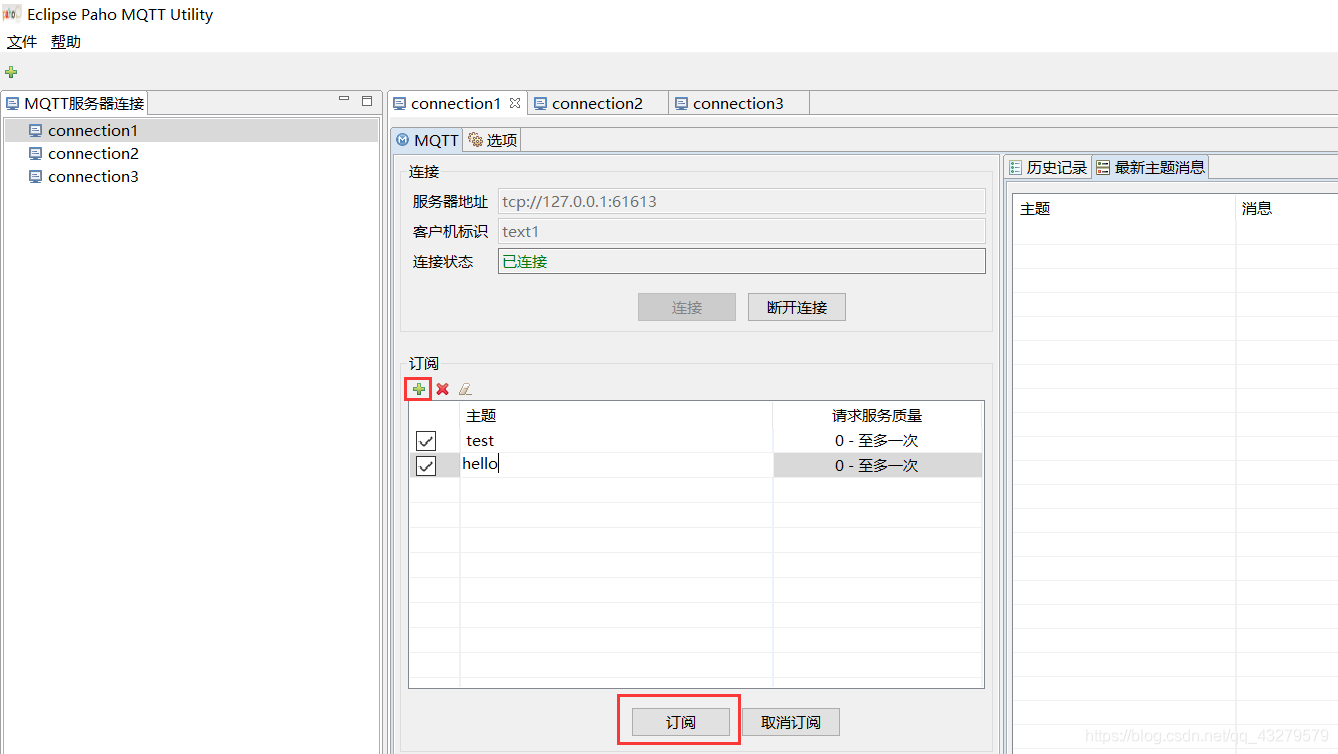
Task: Open QoS cell for the hello row
Action: pyautogui.click(x=877, y=465)
